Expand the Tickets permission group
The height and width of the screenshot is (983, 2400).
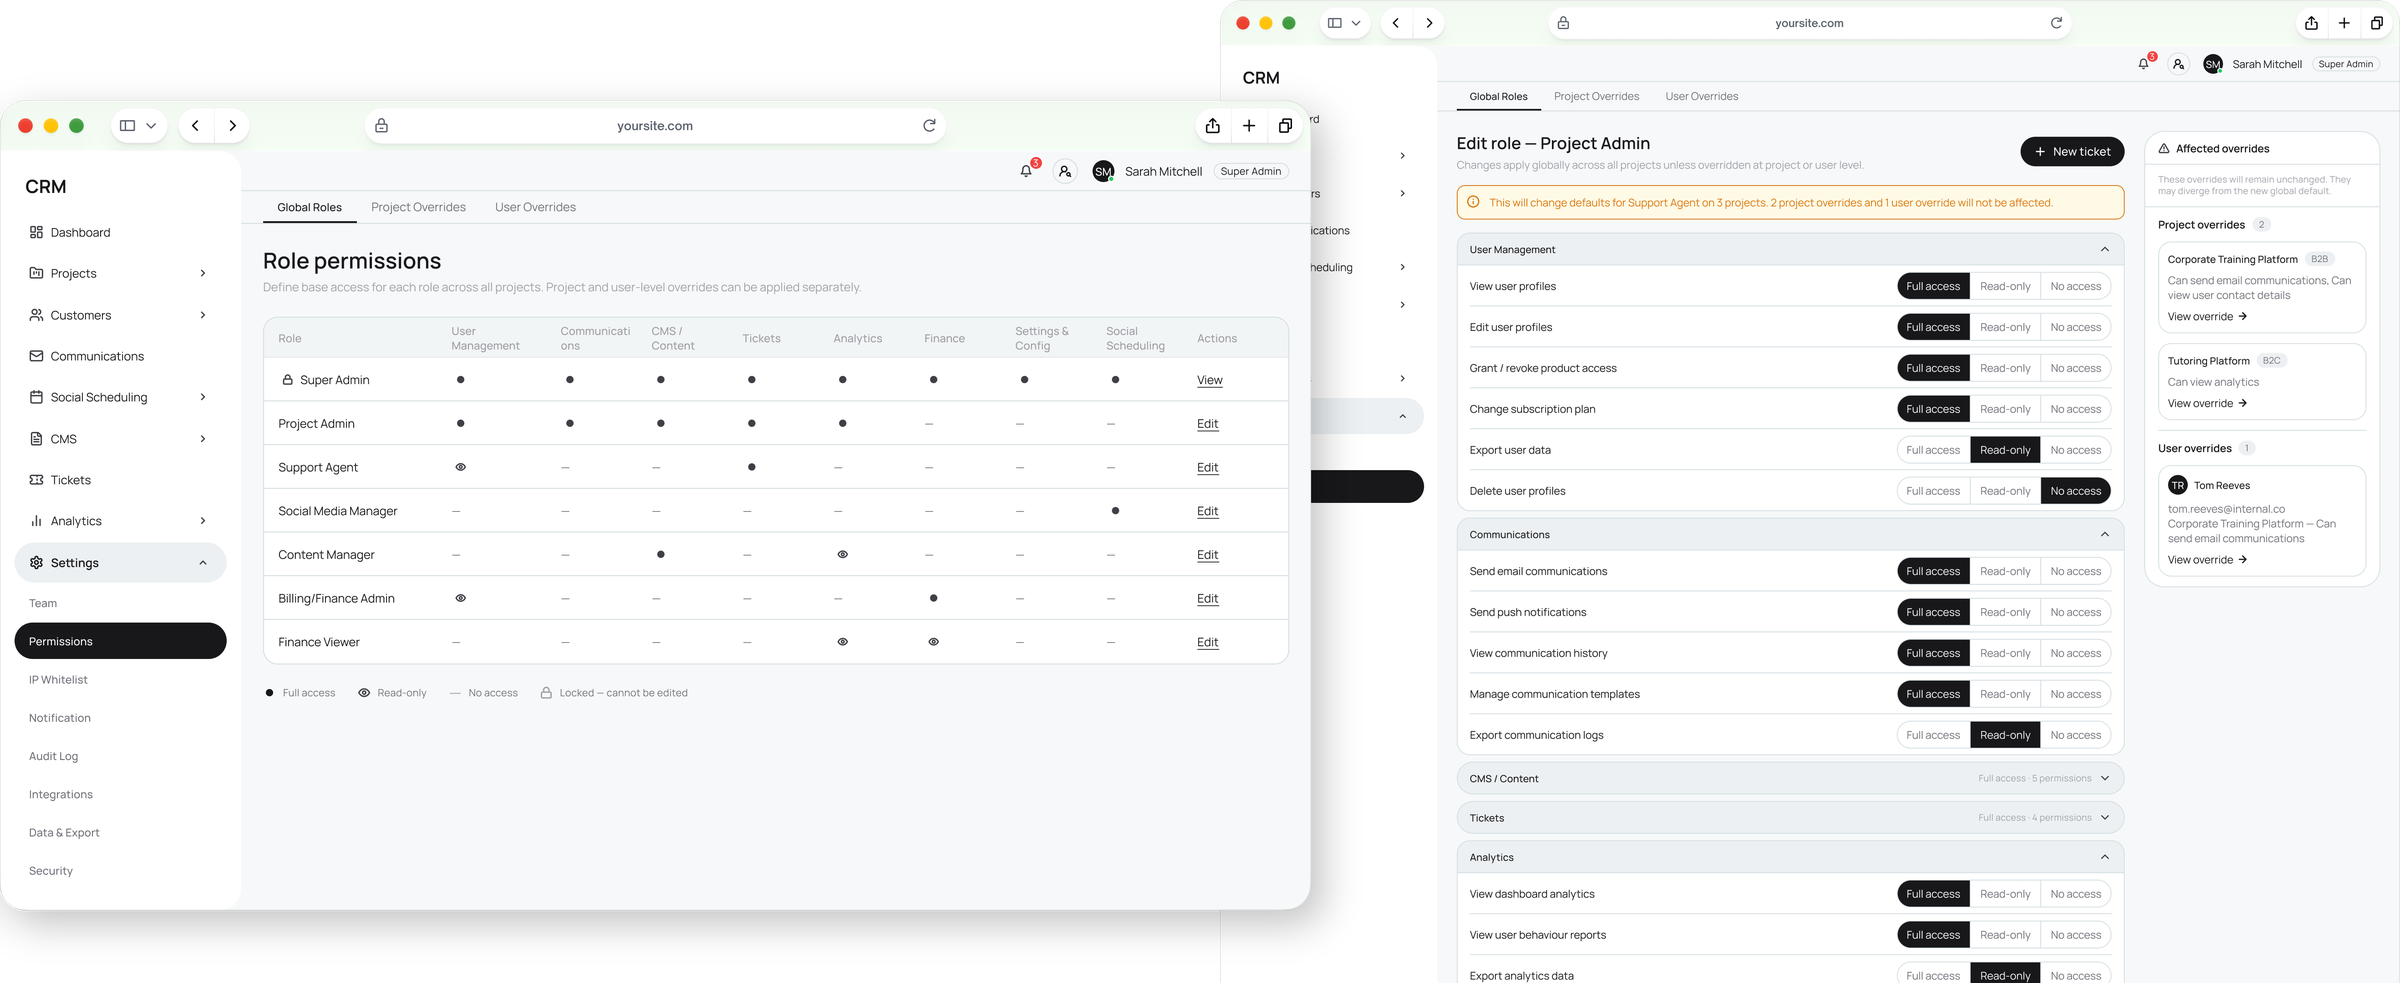pos(2105,818)
